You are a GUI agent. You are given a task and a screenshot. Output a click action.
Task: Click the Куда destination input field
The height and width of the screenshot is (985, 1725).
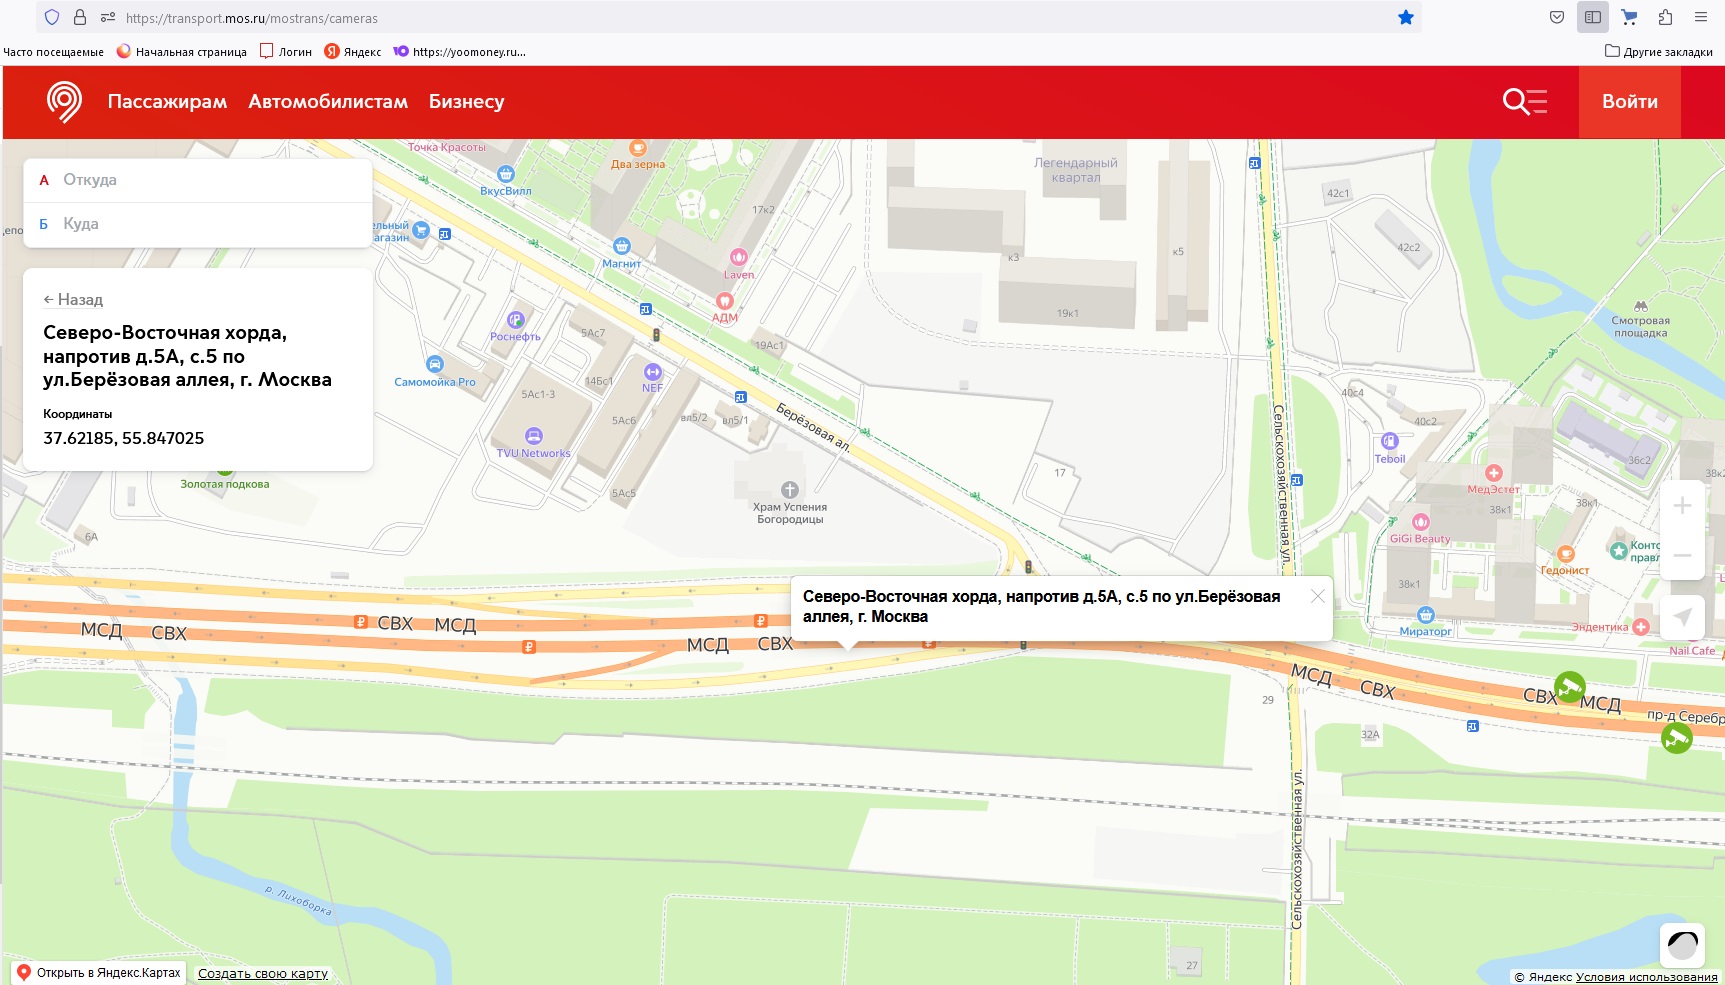pos(198,224)
